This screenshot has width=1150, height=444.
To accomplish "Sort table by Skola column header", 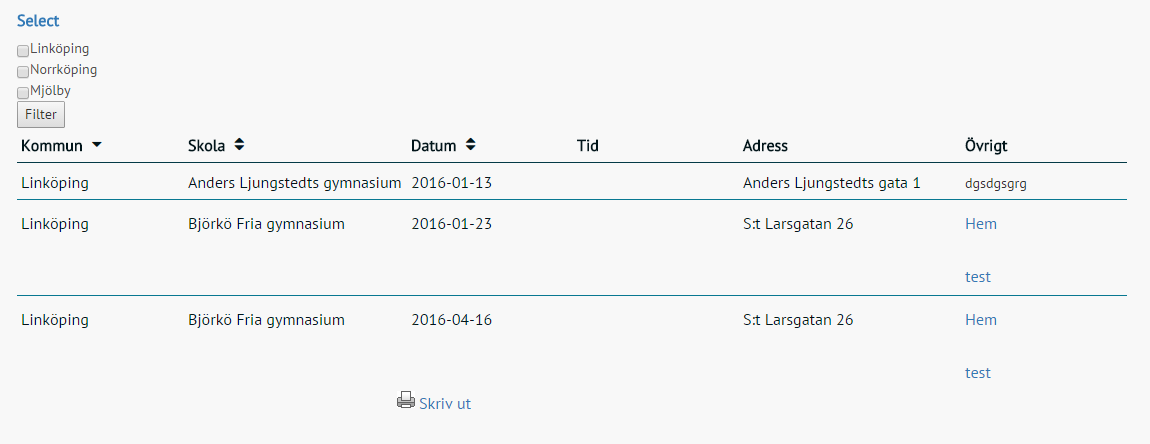I will [x=206, y=145].
